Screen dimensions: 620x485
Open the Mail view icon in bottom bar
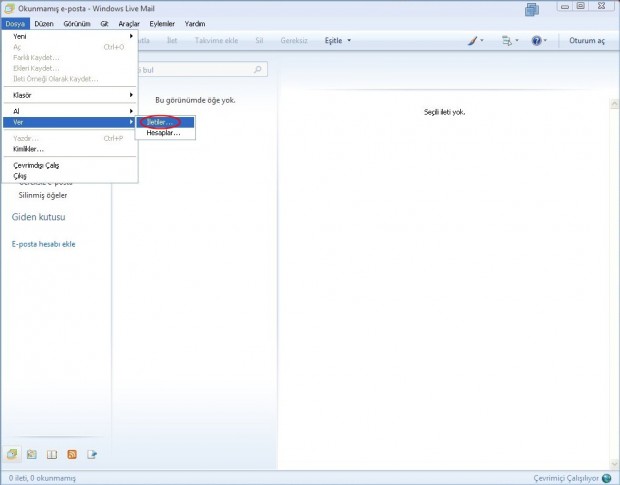[11, 454]
